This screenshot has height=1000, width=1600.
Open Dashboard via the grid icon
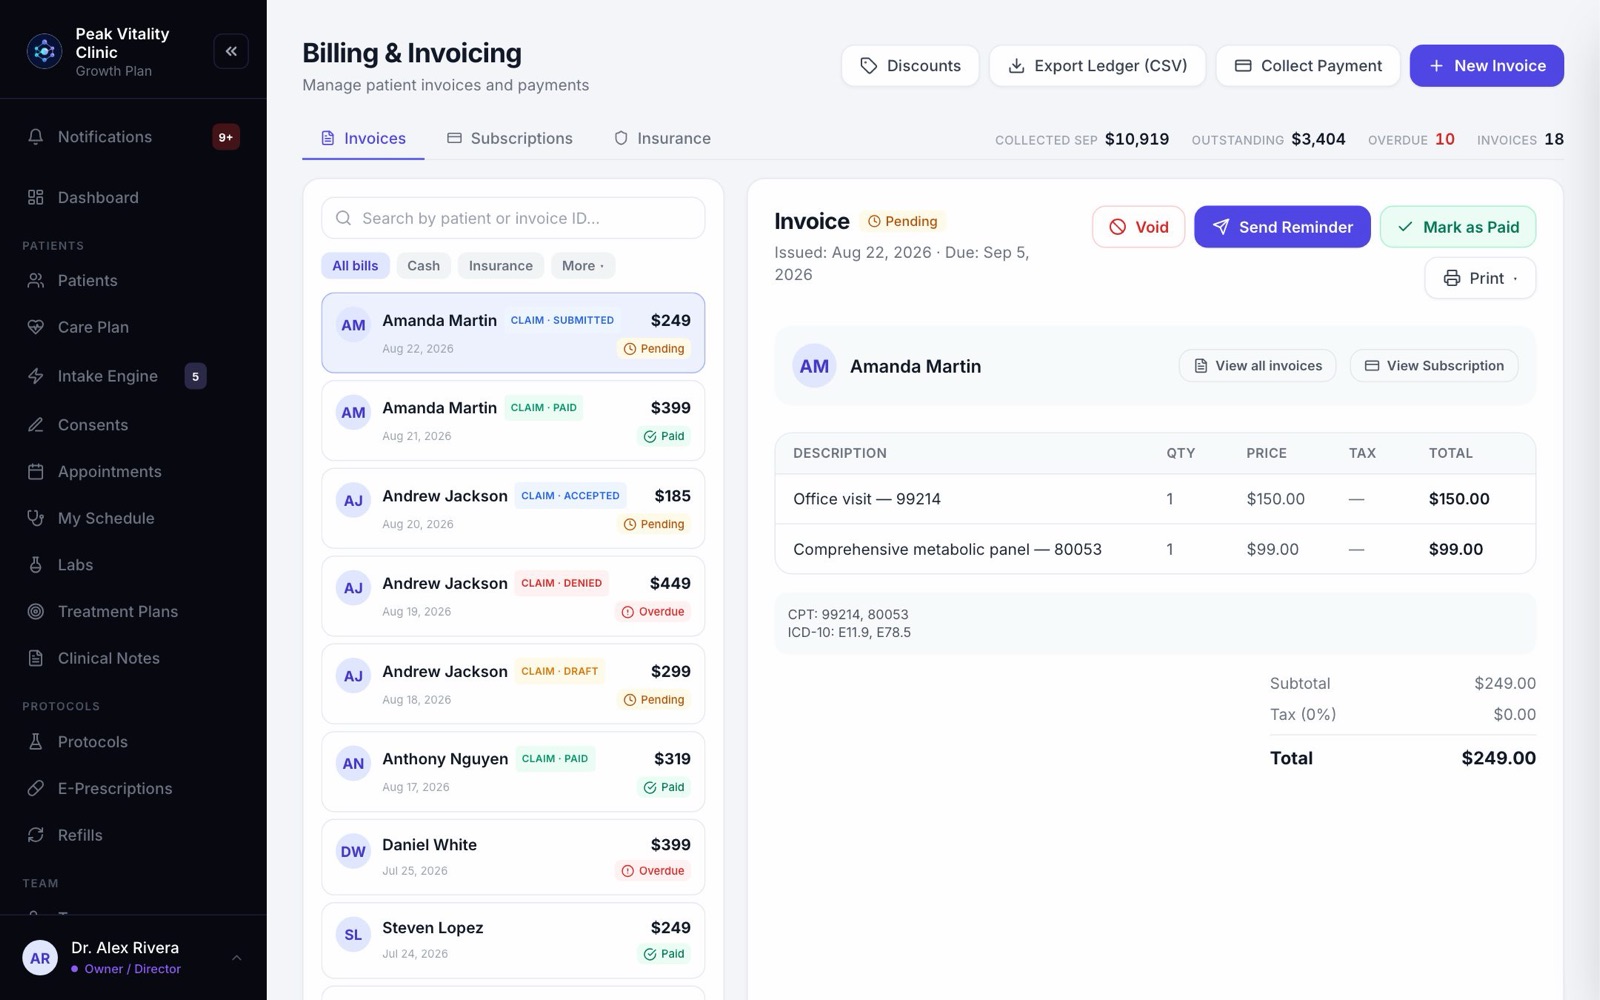point(36,197)
